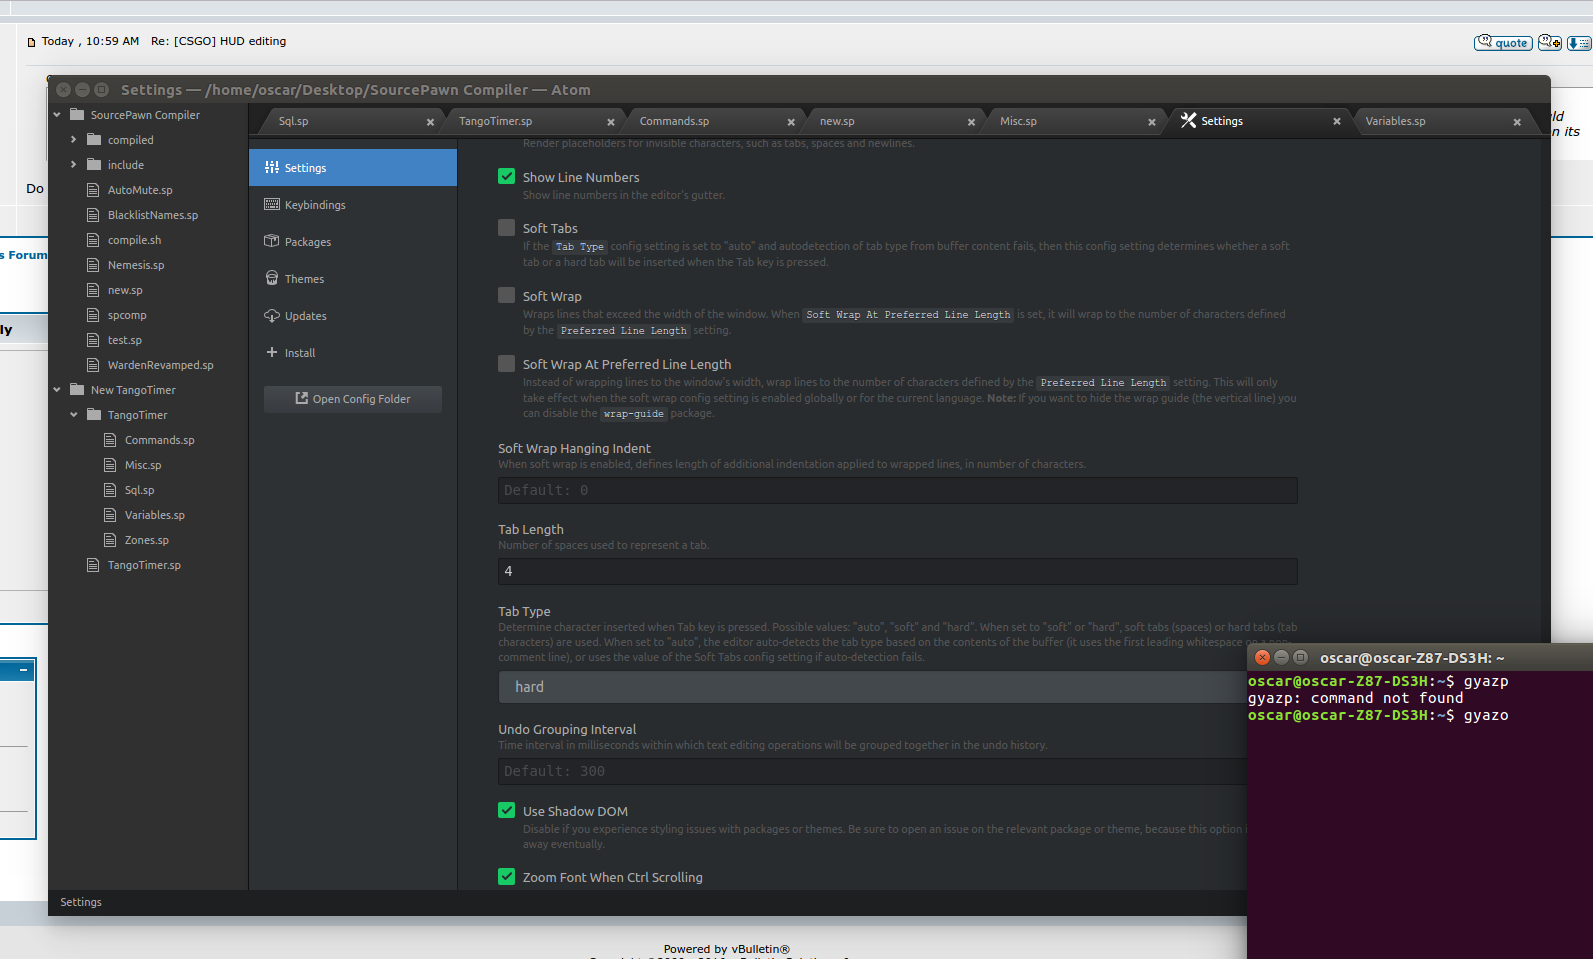Open spcomp in the tree
1593x959 pixels.
[x=127, y=315]
